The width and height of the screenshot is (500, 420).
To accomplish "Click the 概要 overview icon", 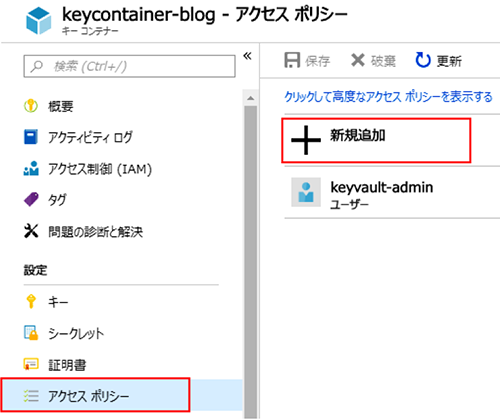I will tap(31, 106).
